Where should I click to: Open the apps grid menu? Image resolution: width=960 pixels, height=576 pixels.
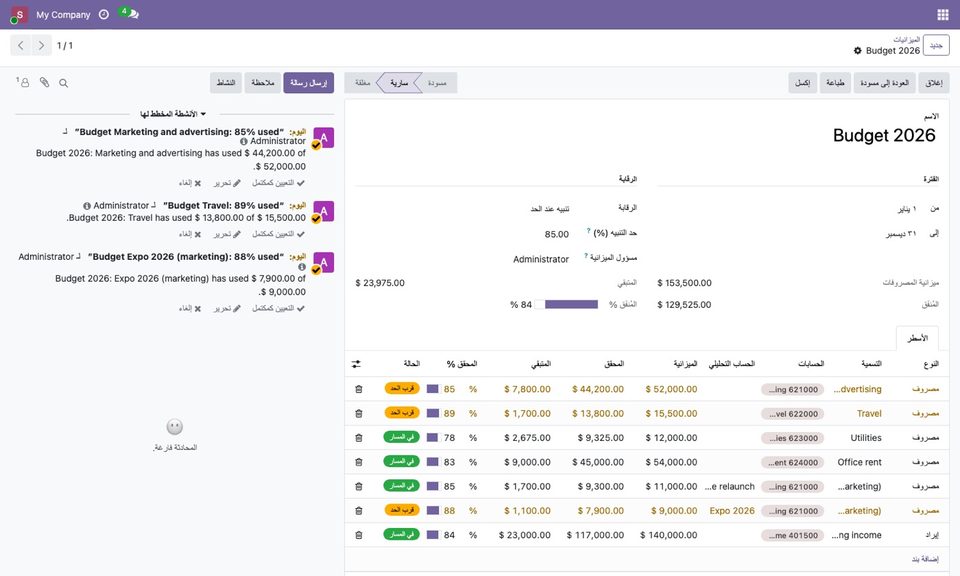[x=943, y=15]
